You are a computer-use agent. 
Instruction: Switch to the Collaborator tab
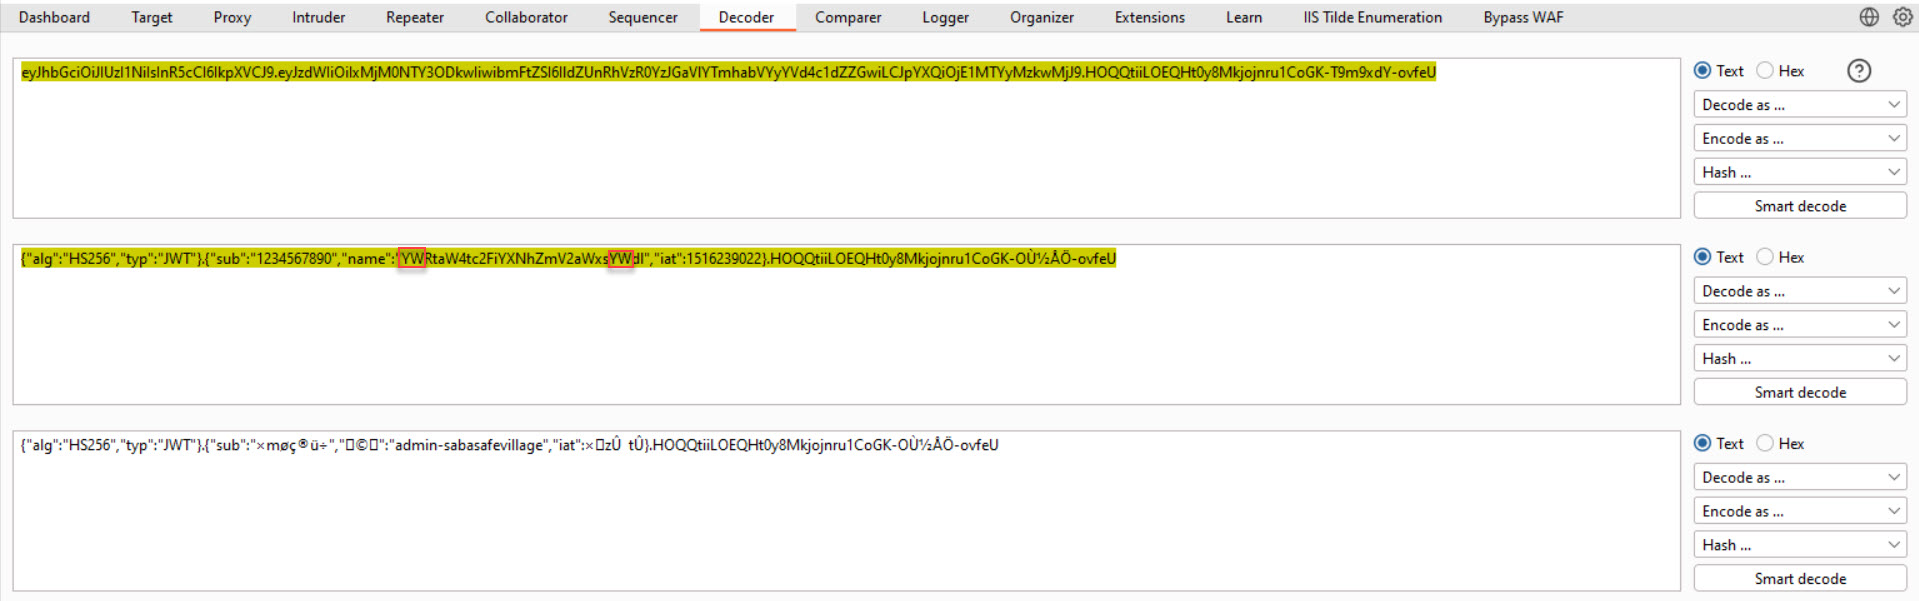click(526, 17)
